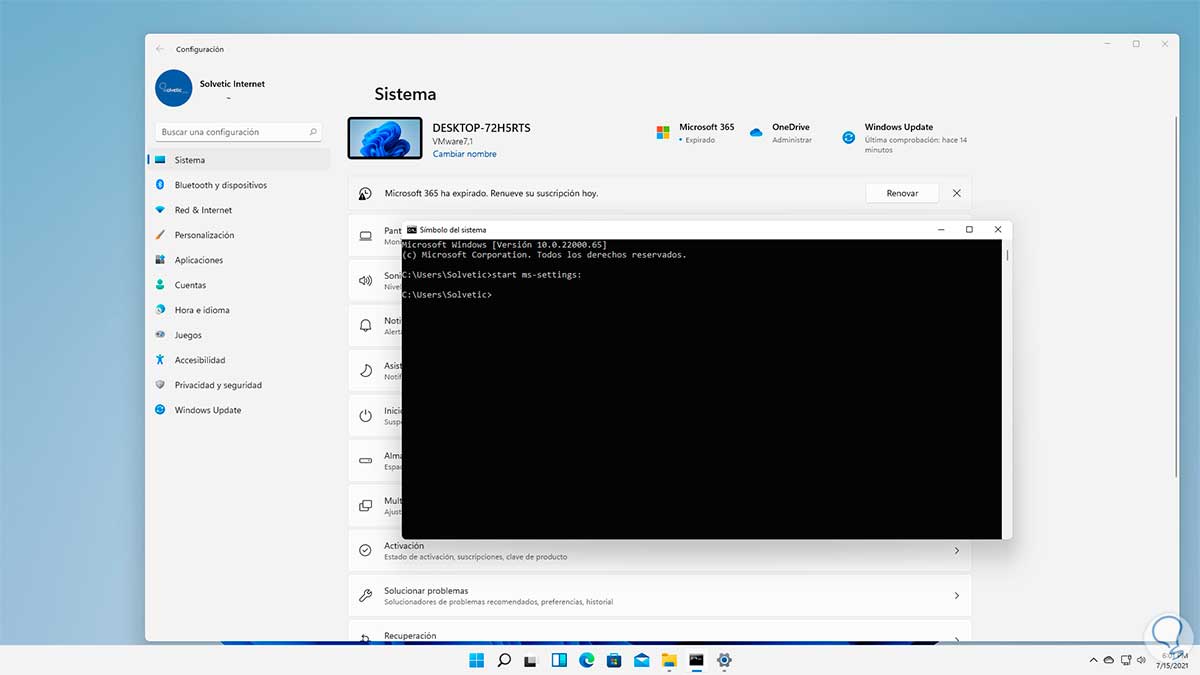Click Privacidad y seguridad shield icon
This screenshot has width=1200, height=675.
160,385
